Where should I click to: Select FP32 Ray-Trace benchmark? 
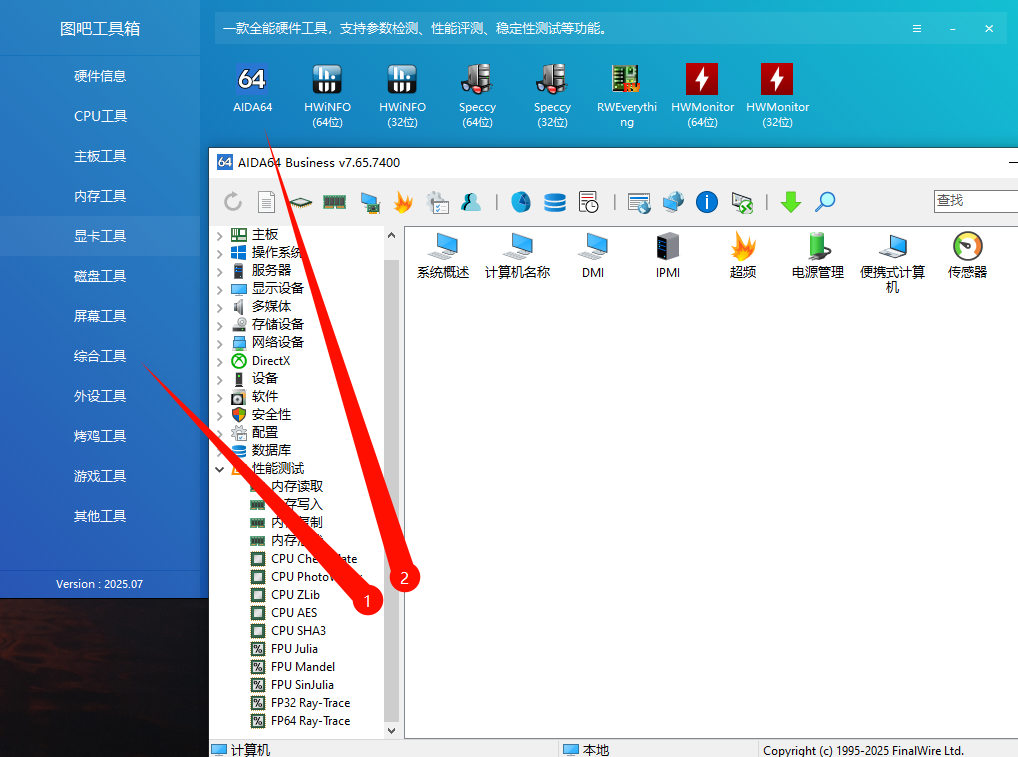point(310,702)
